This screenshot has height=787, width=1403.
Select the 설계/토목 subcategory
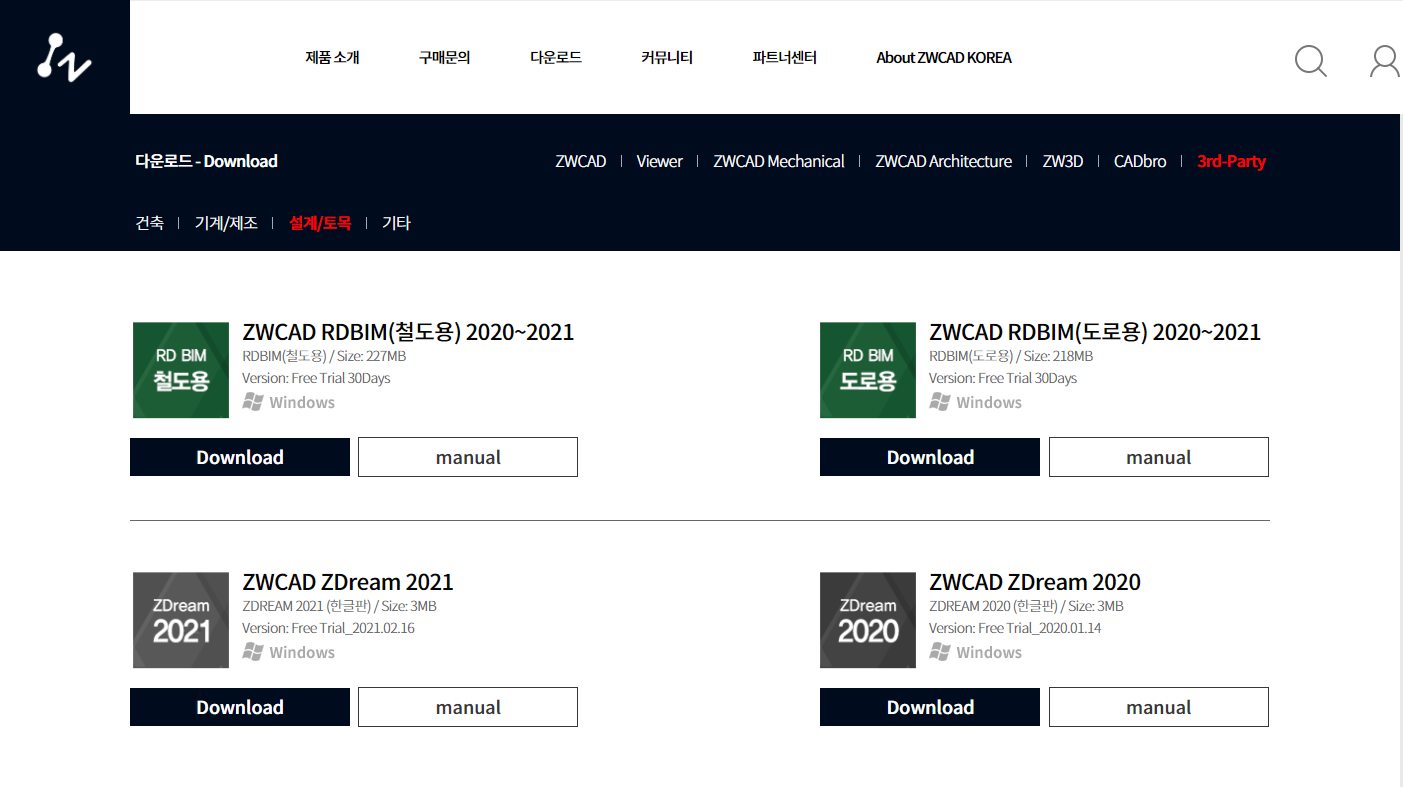pos(320,223)
